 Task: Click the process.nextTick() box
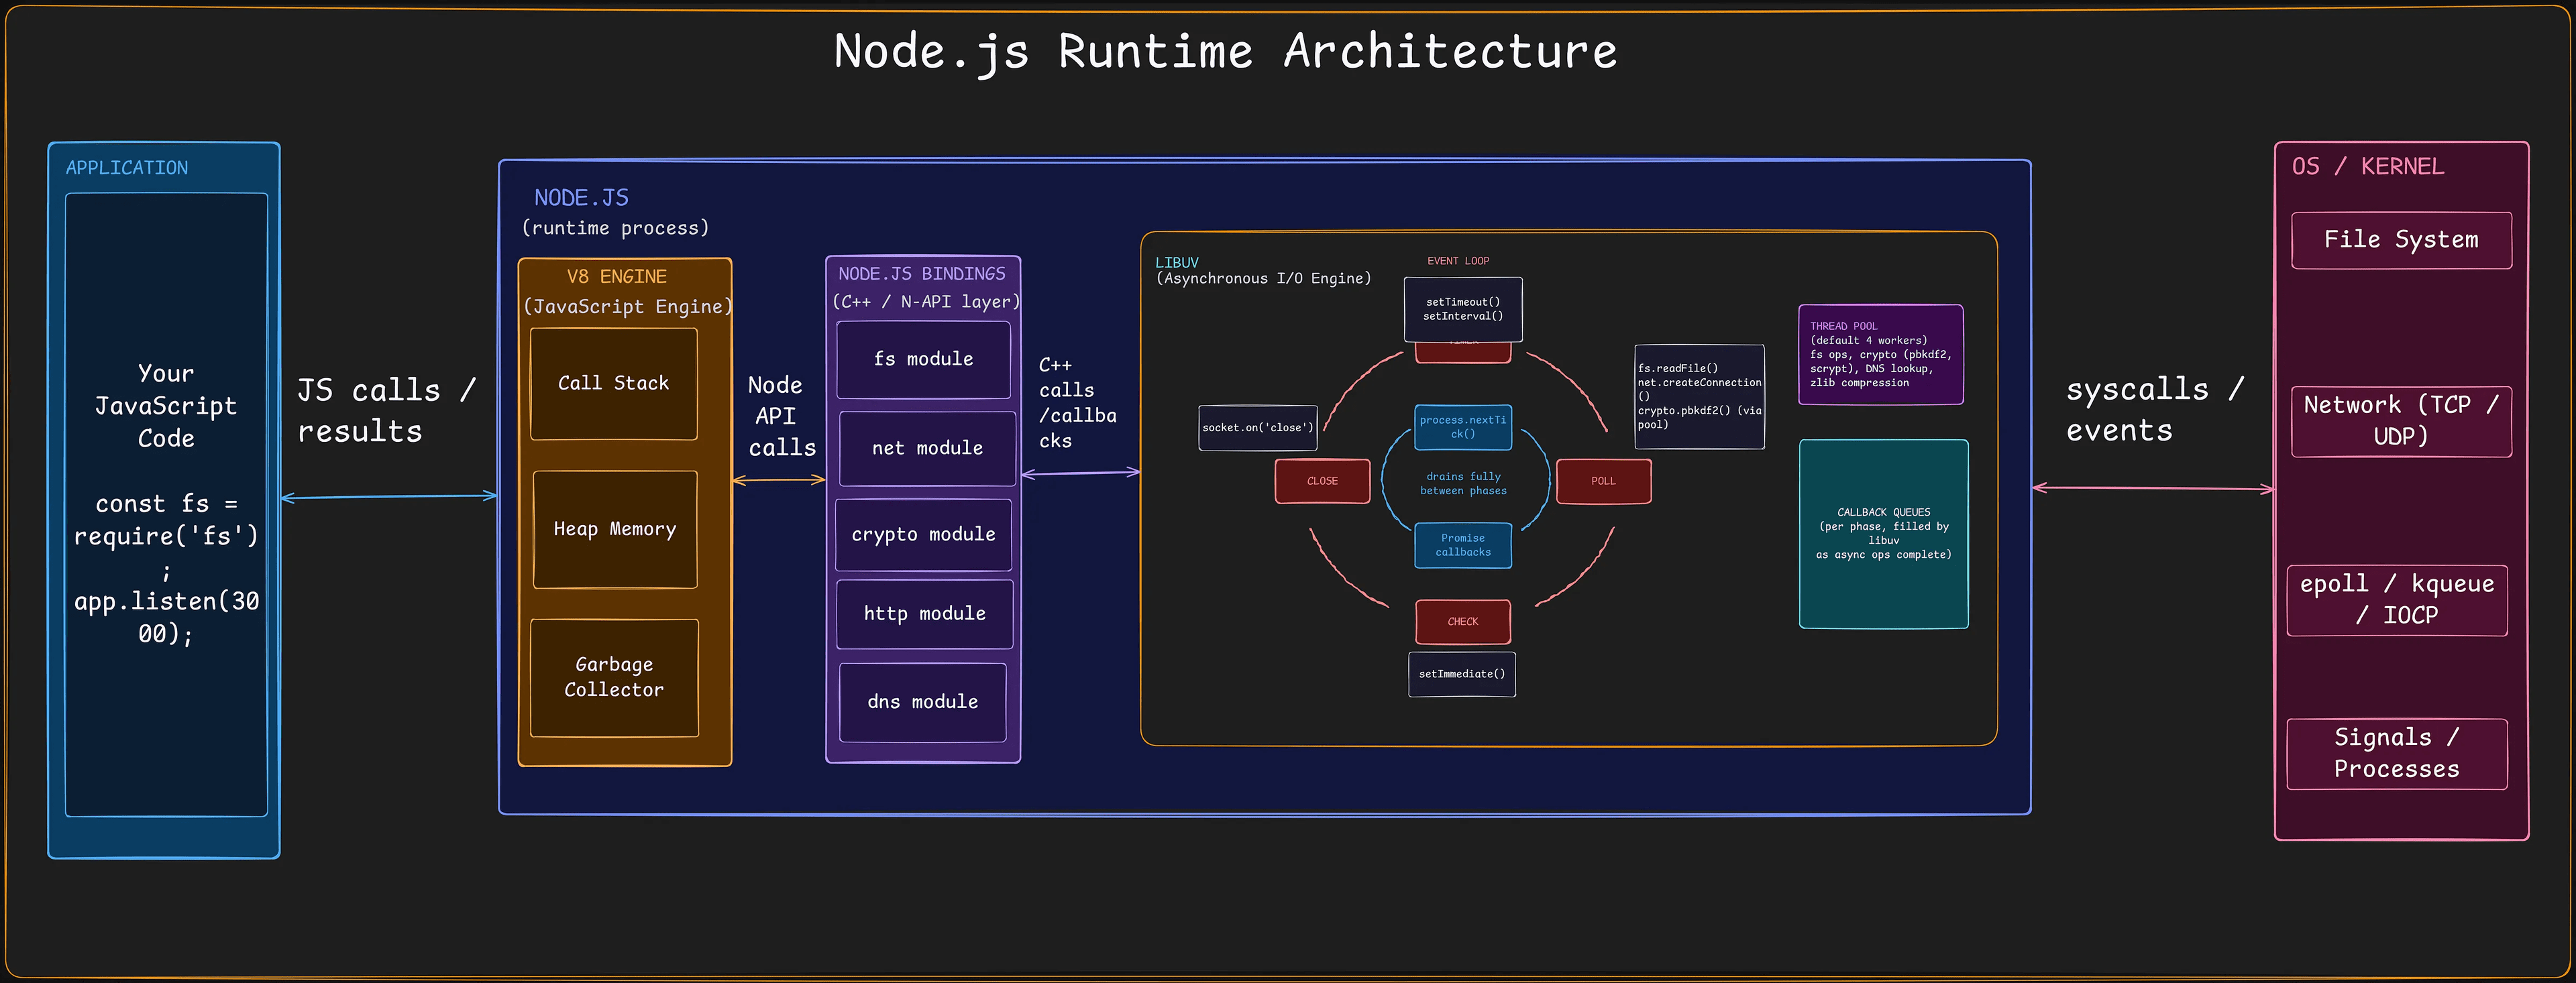click(x=1463, y=427)
